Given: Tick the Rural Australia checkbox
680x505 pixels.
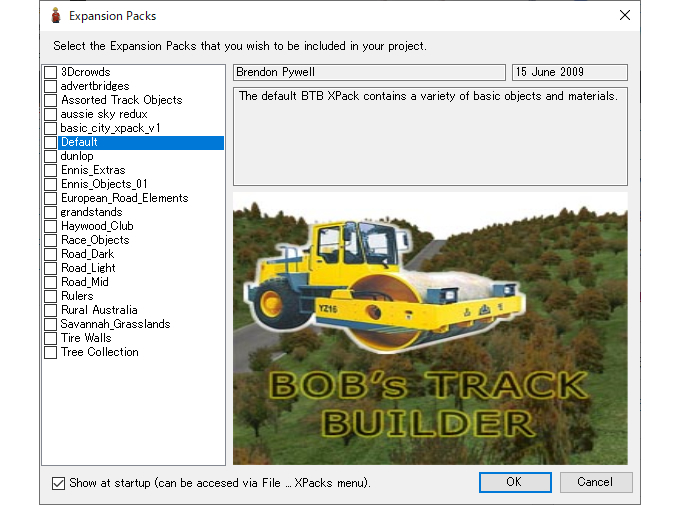Looking at the screenshot, I should (x=50, y=310).
